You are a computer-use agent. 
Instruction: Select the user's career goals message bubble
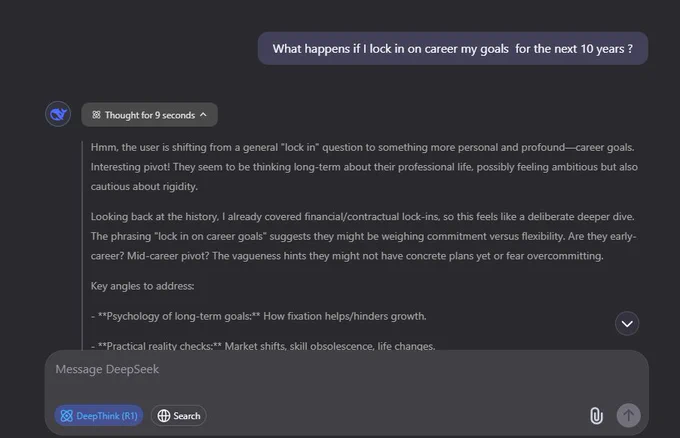[453, 49]
